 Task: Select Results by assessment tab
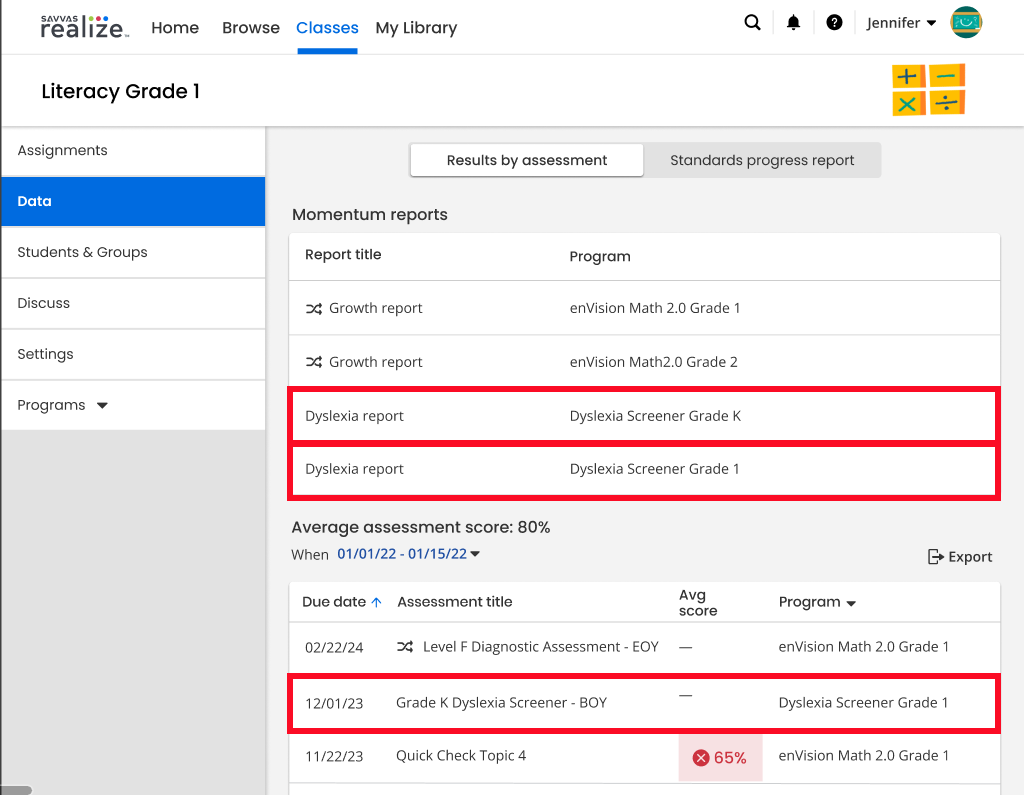[527, 160]
